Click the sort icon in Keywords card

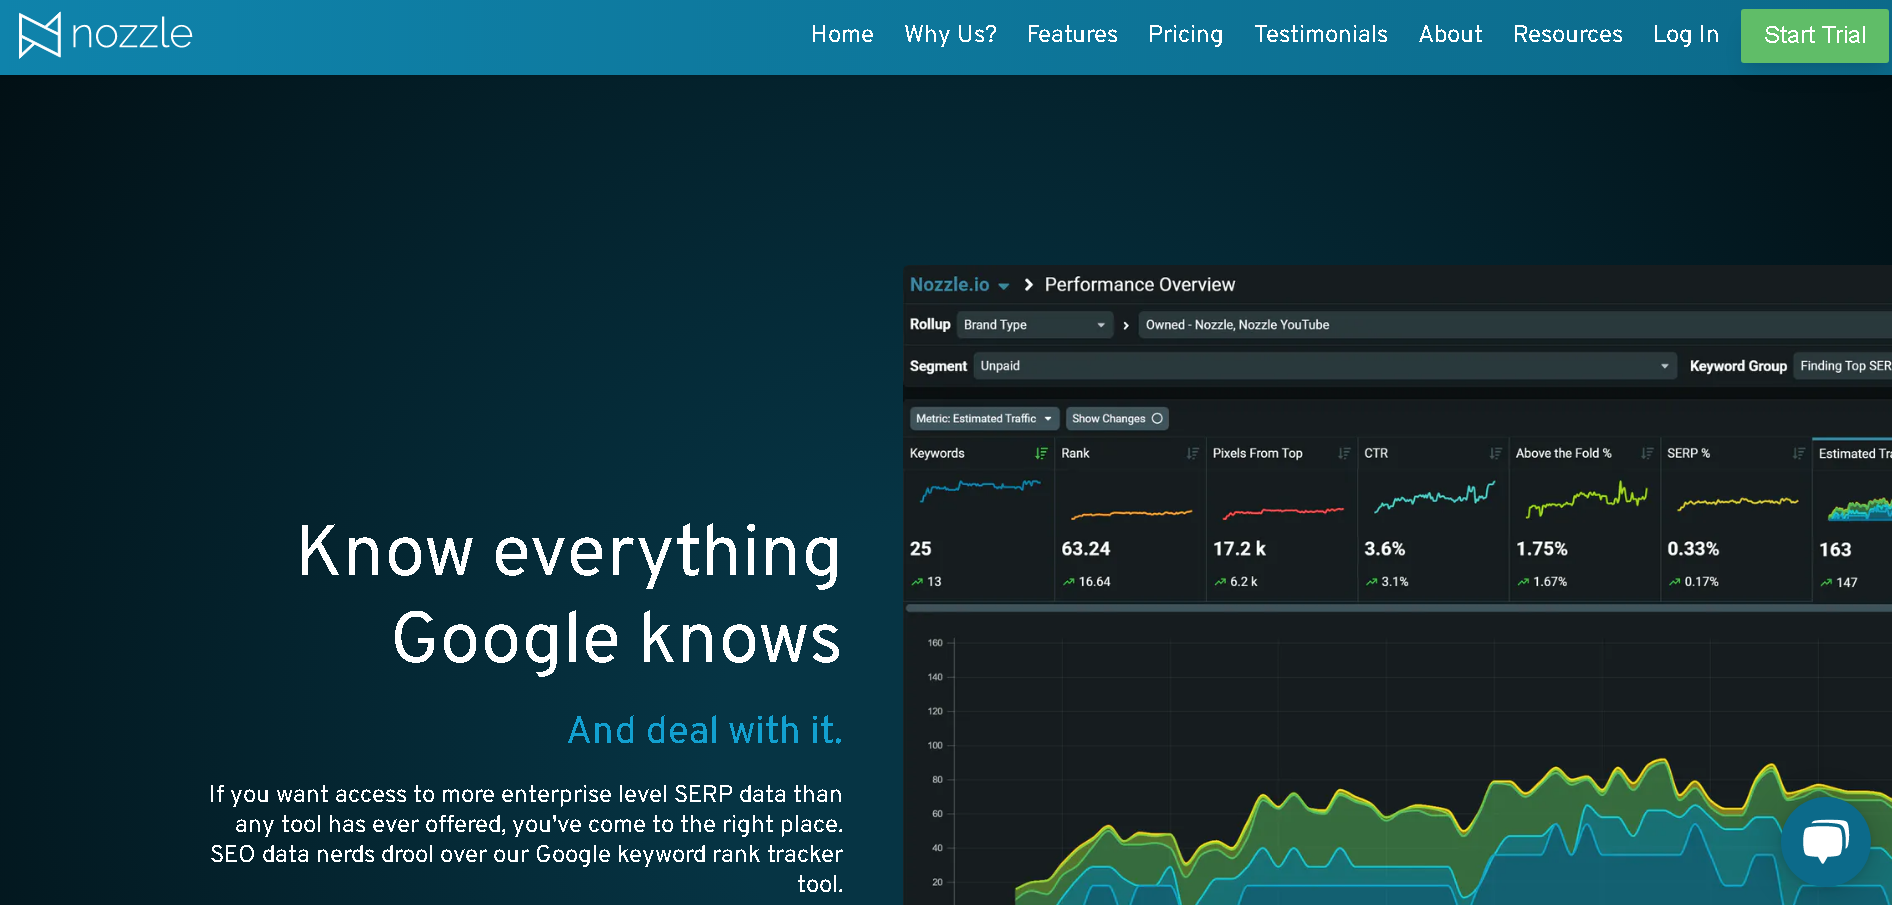[x=1041, y=453]
